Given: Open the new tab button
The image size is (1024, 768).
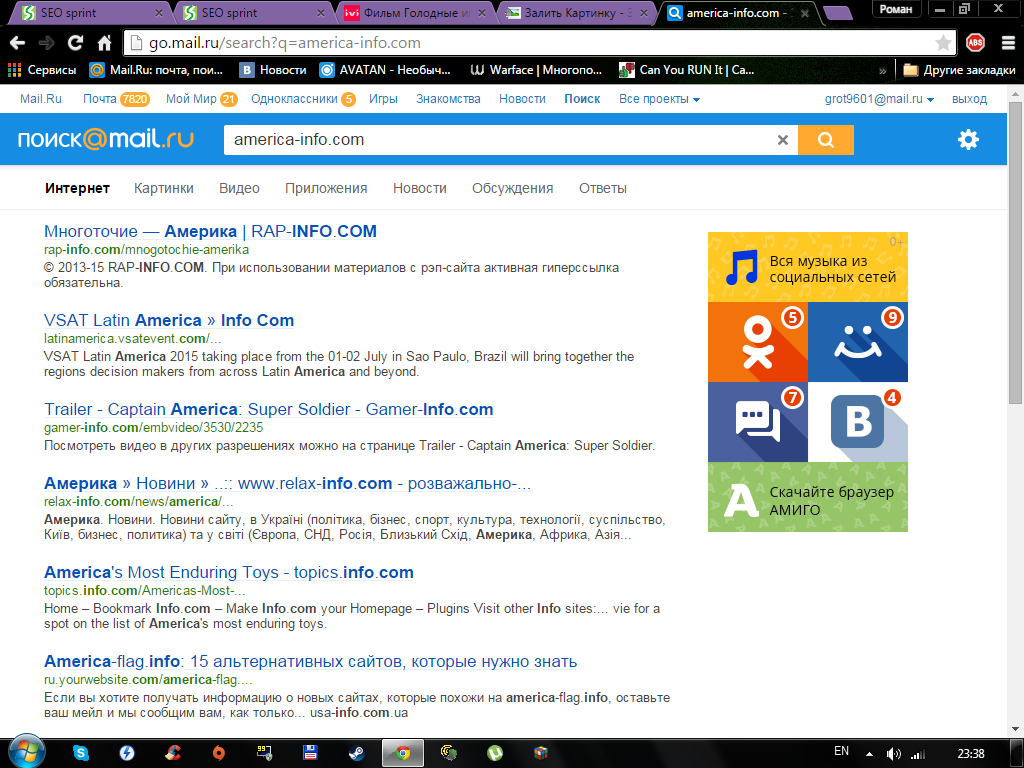Looking at the screenshot, I should point(838,12).
